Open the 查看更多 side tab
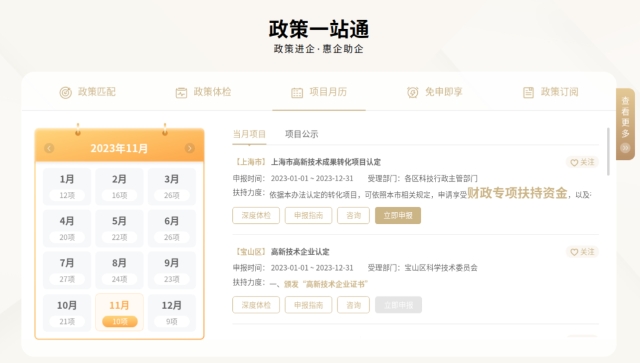This screenshot has height=363, width=640. pos(625,124)
